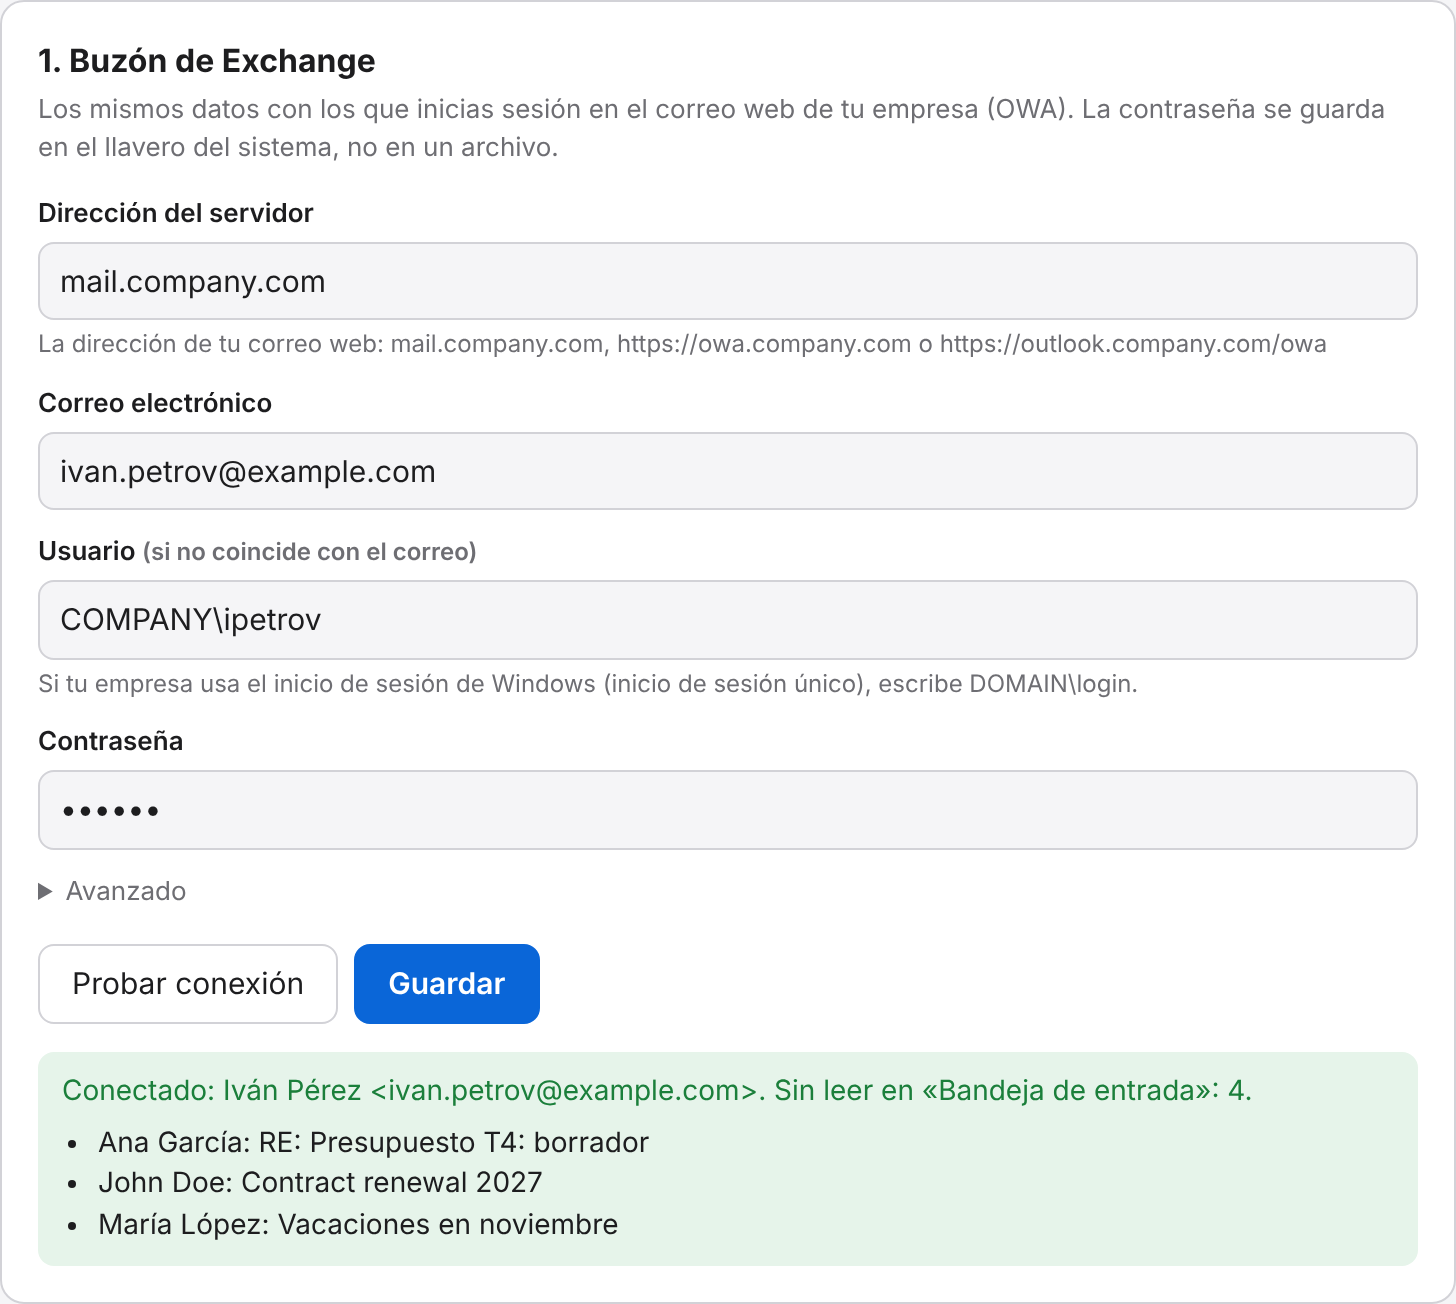This screenshot has width=1456, height=1304.
Task: Focus the Contraseña password field
Action: 728,810
